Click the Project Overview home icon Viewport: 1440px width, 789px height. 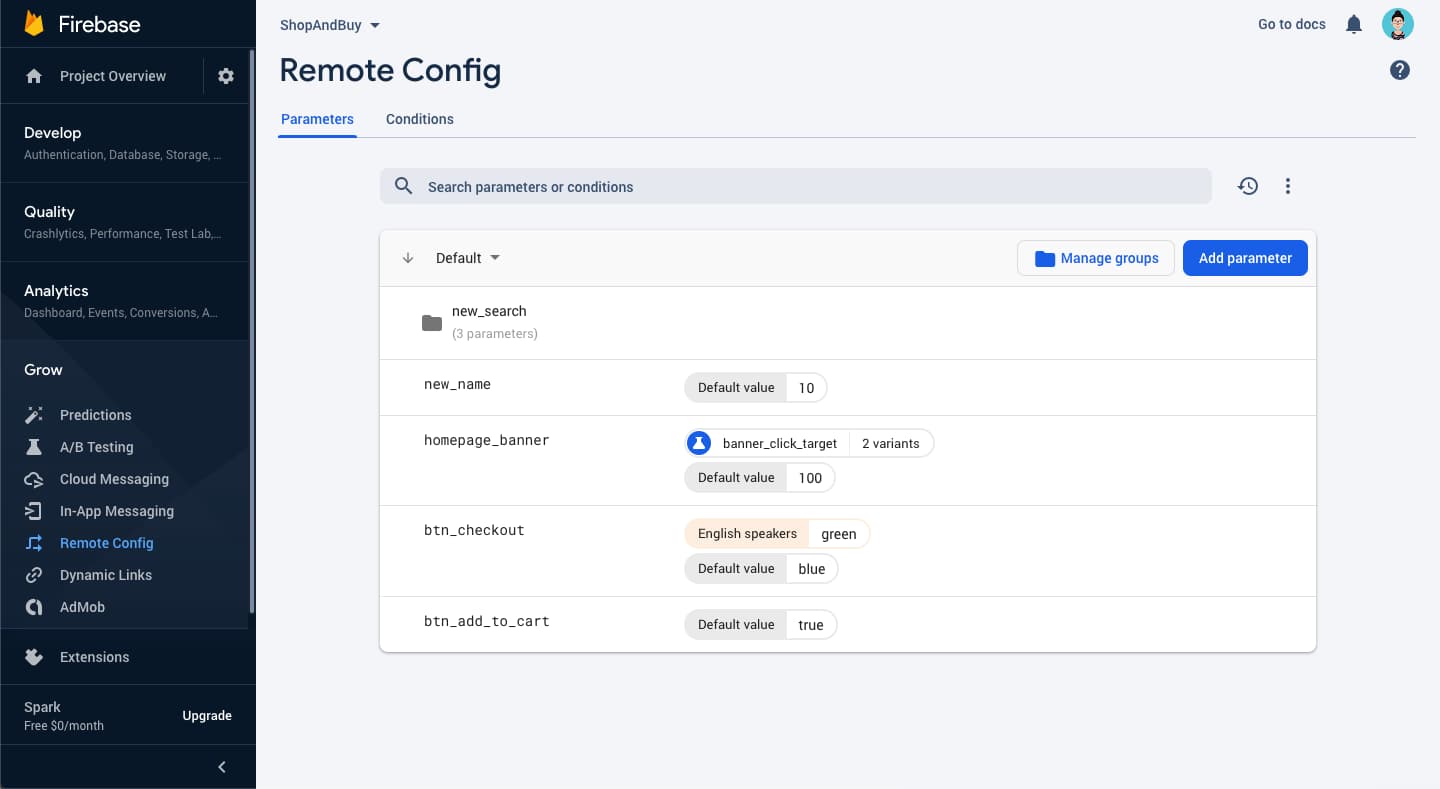(x=34, y=76)
